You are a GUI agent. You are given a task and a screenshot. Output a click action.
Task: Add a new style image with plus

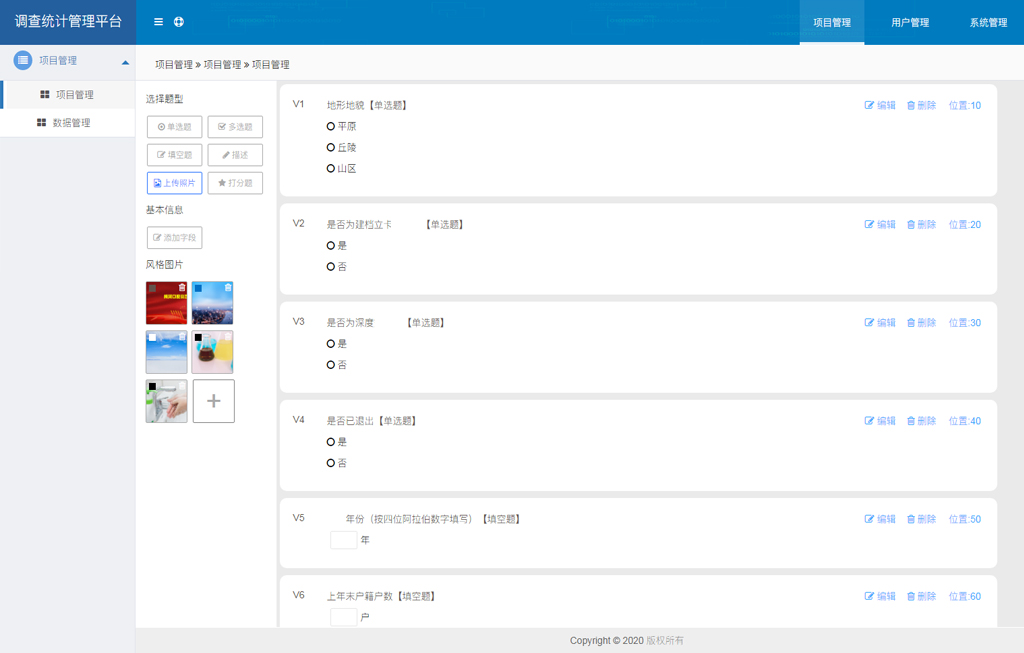(x=213, y=401)
